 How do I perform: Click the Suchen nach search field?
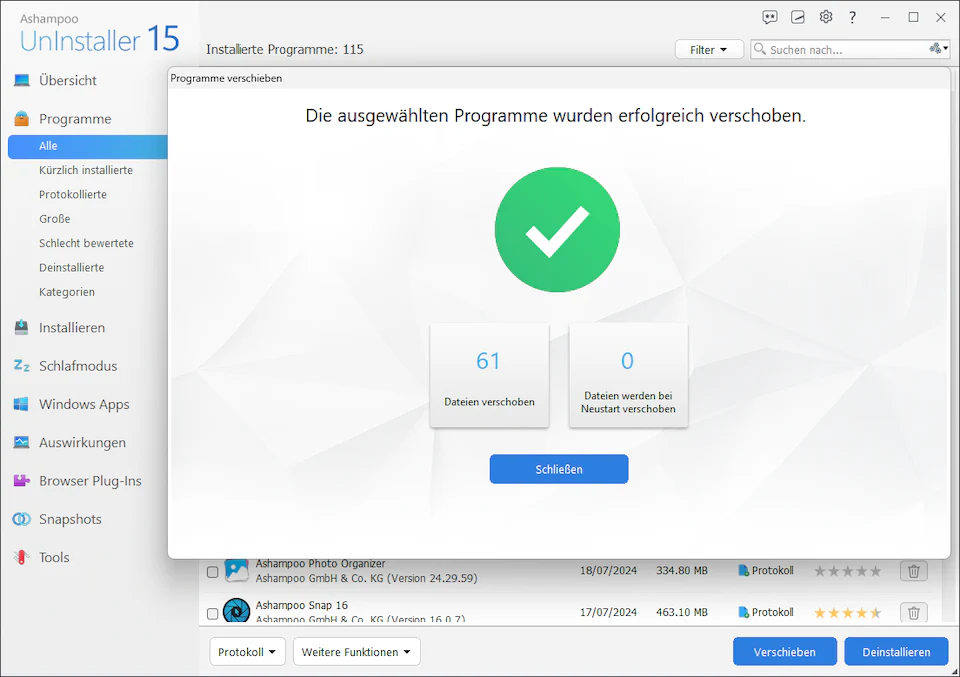(848, 50)
